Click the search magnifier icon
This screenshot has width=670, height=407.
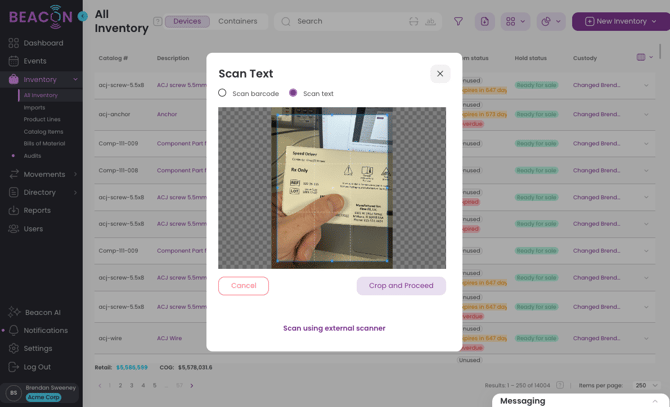286,21
